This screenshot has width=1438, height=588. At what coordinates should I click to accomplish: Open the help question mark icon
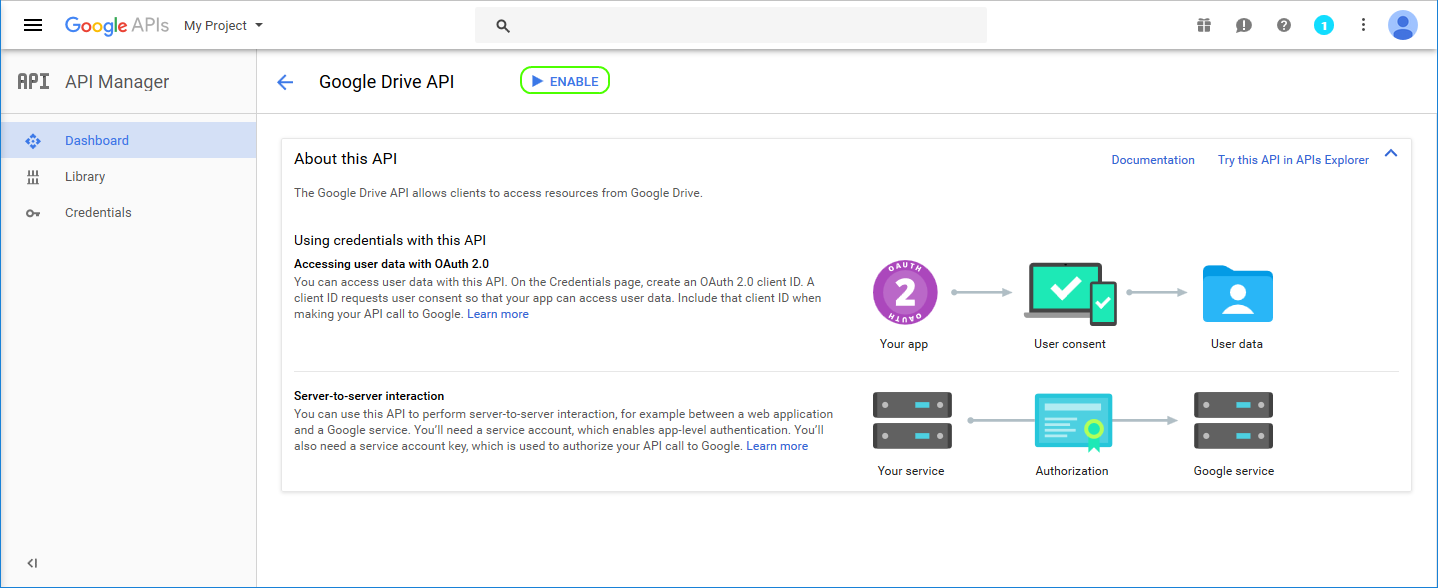1284,25
